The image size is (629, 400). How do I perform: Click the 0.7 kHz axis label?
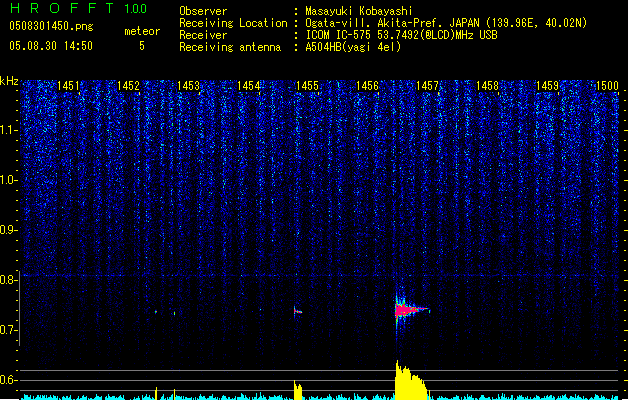[x=8, y=330]
